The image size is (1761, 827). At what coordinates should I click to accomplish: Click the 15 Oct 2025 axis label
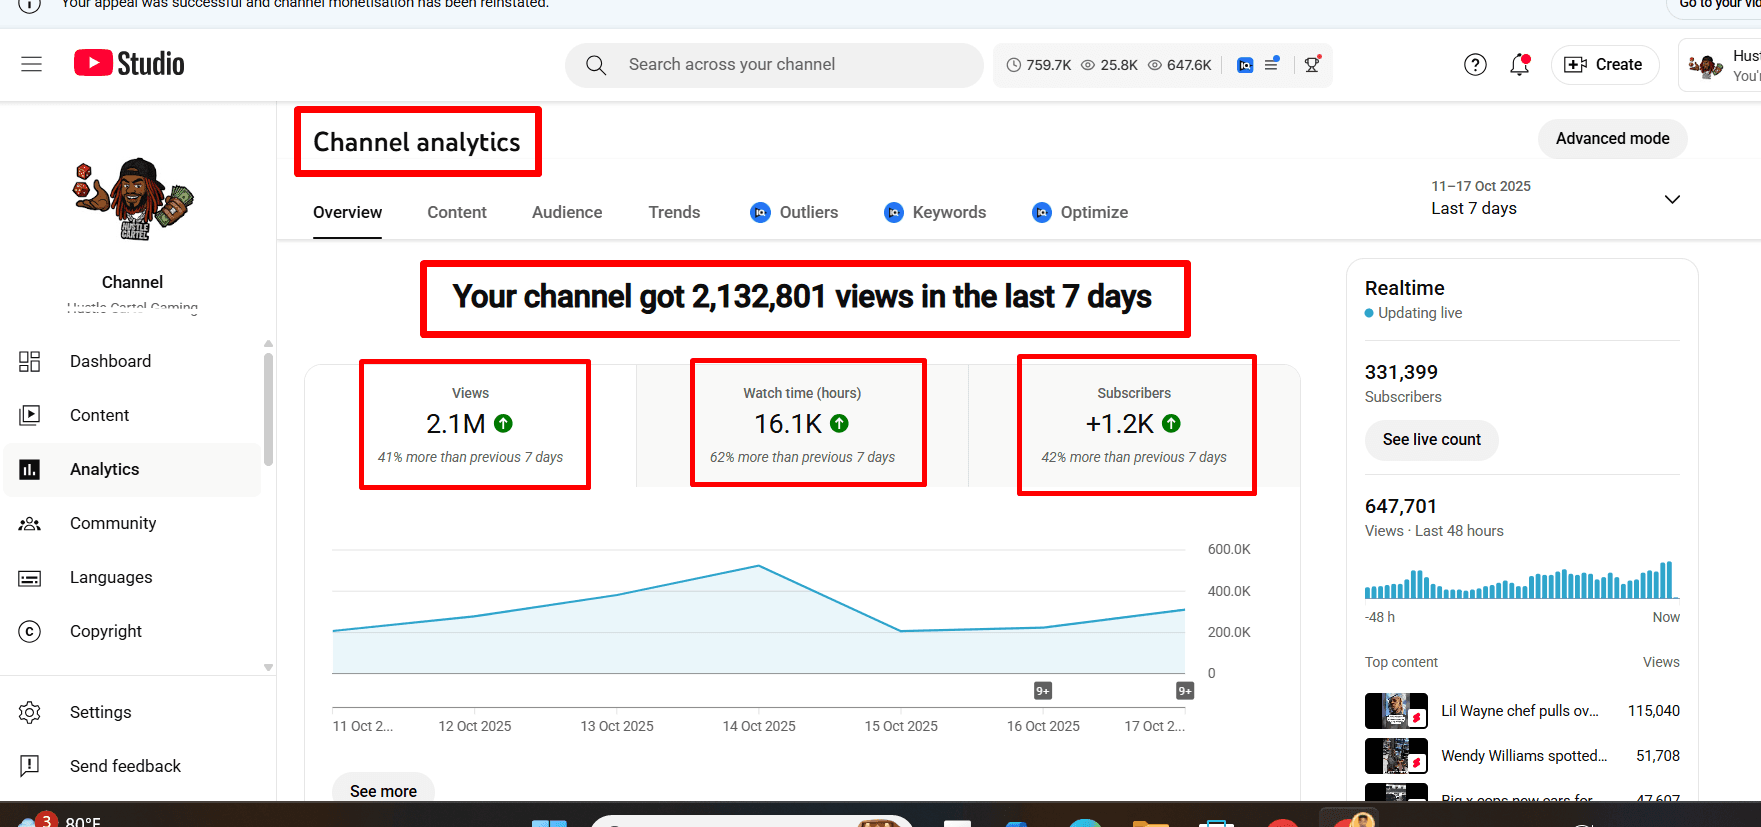tap(901, 726)
